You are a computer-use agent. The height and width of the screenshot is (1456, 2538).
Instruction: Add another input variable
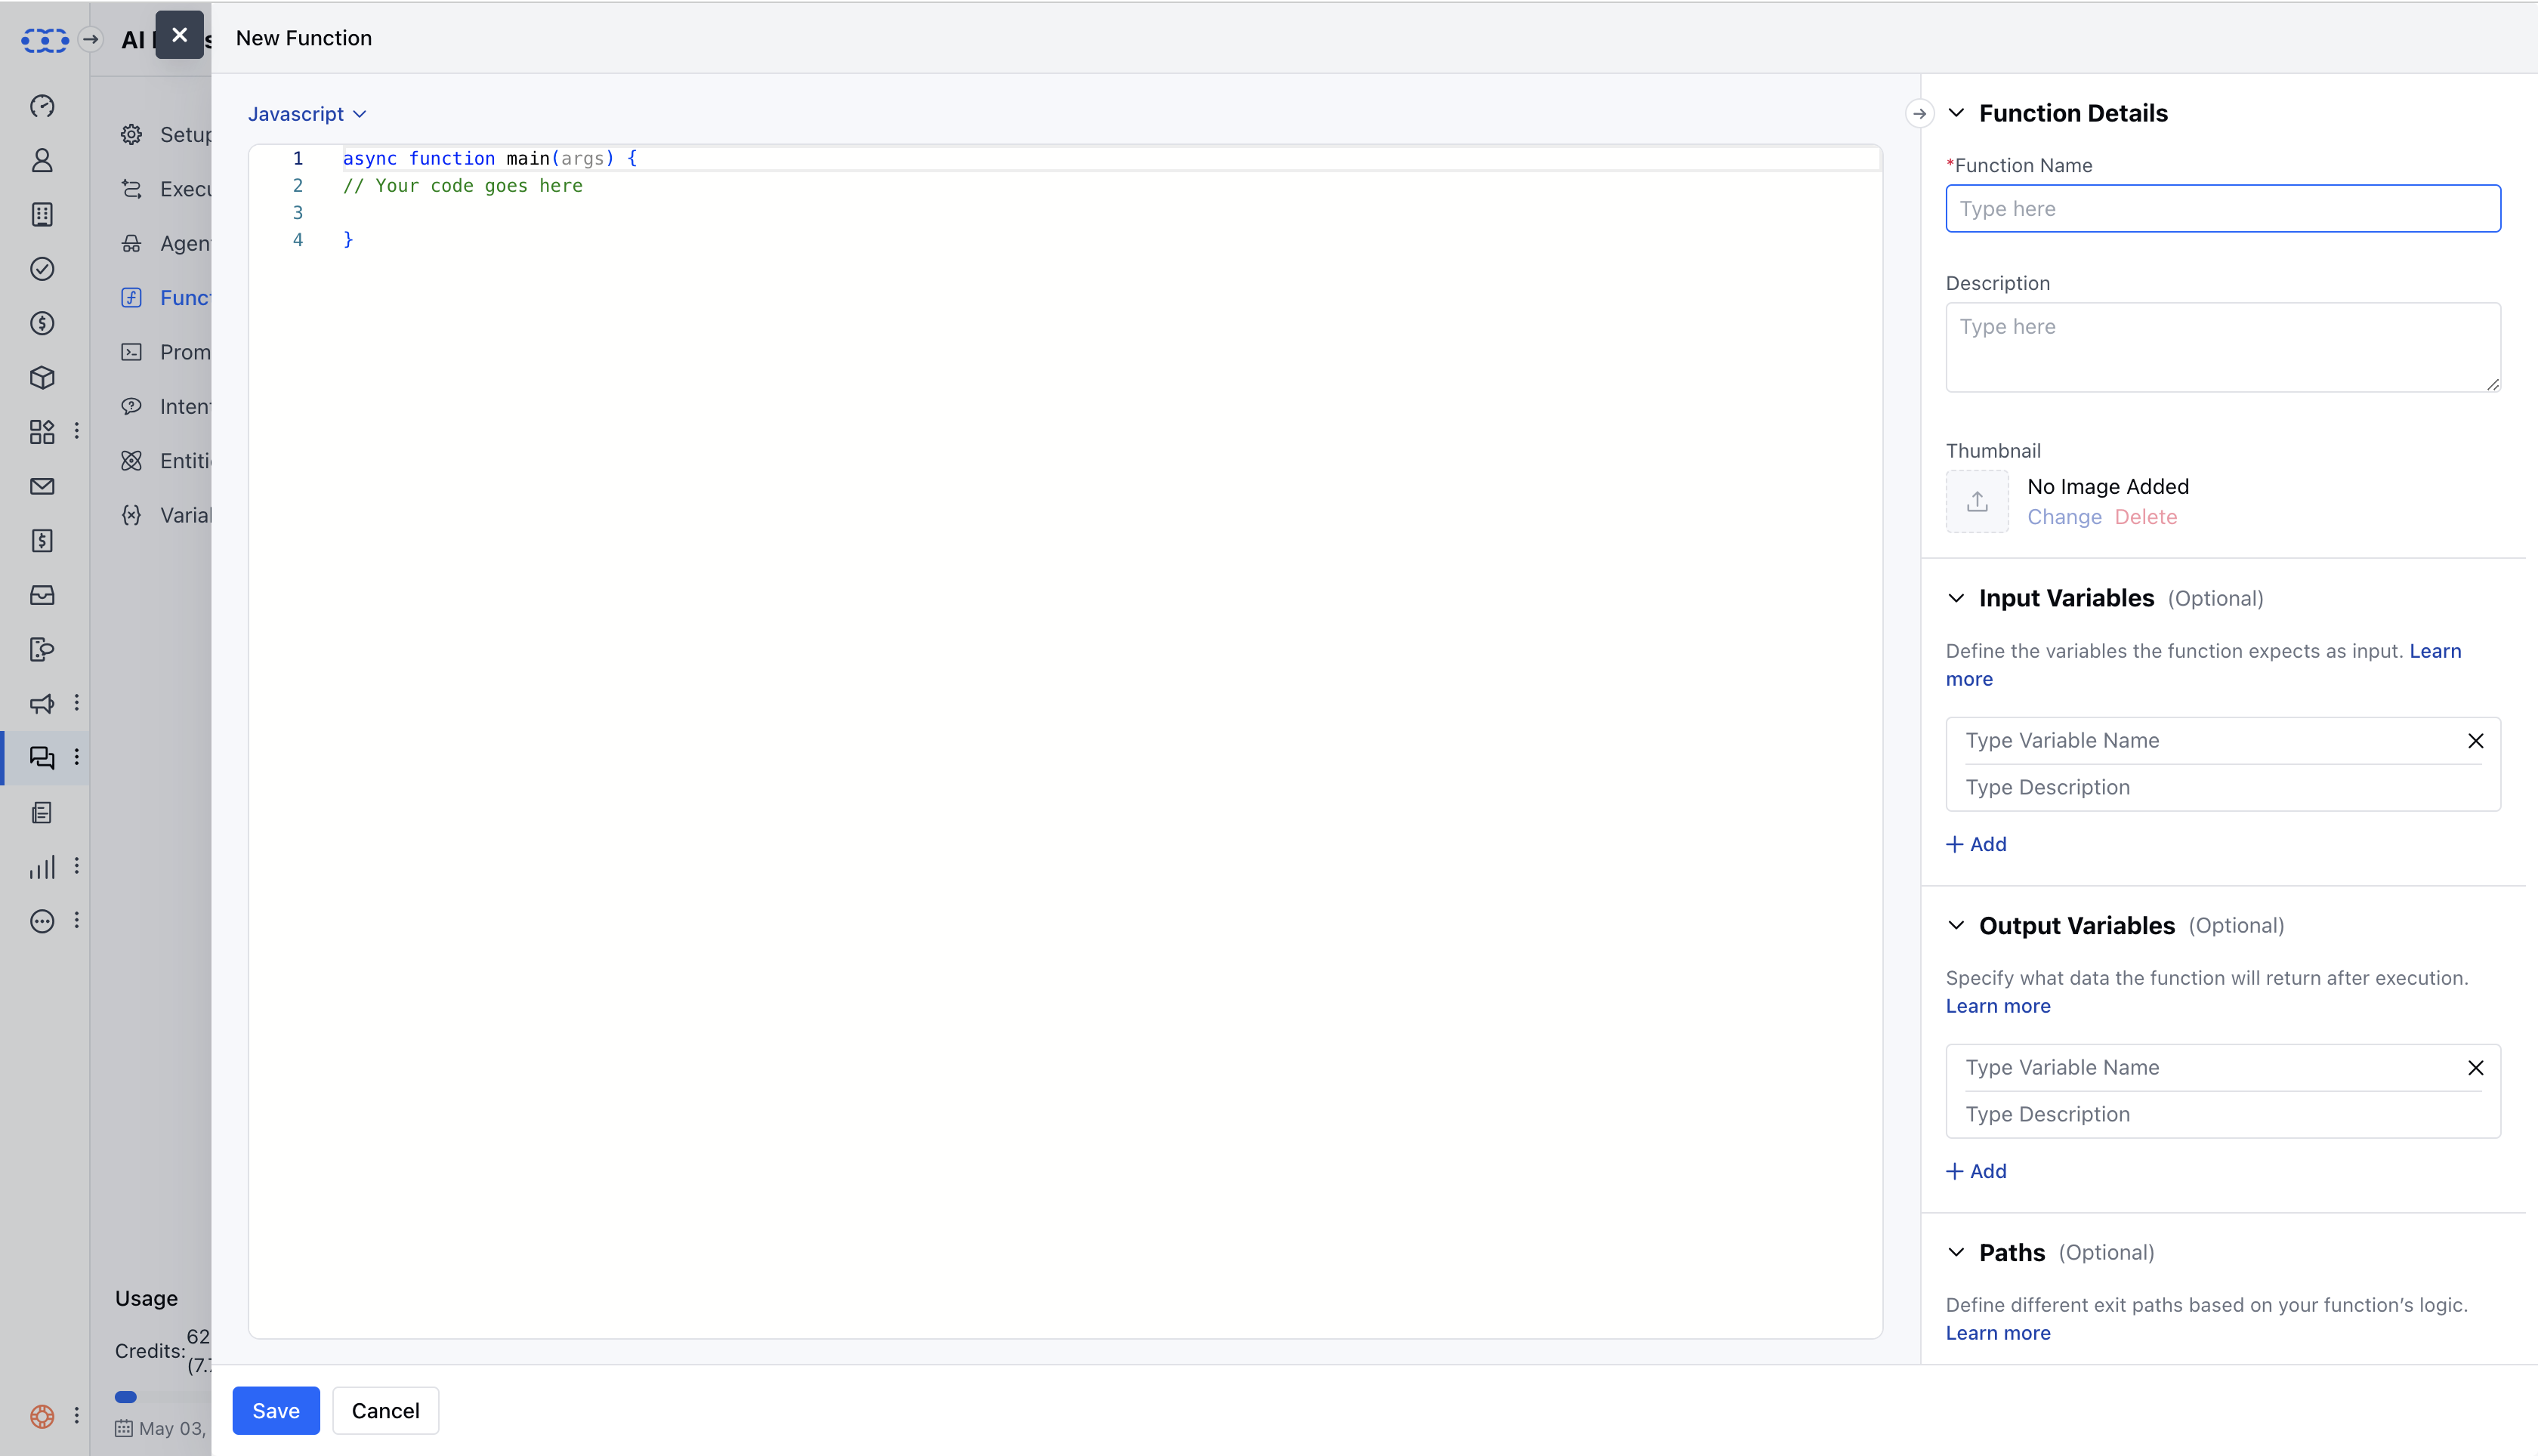[1976, 844]
